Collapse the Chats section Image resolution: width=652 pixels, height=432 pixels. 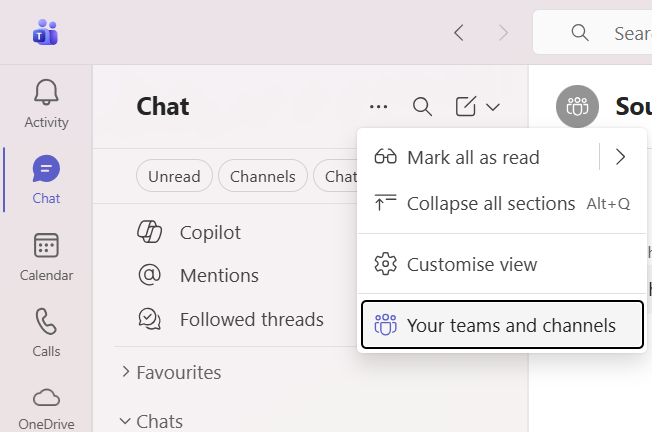coord(151,422)
